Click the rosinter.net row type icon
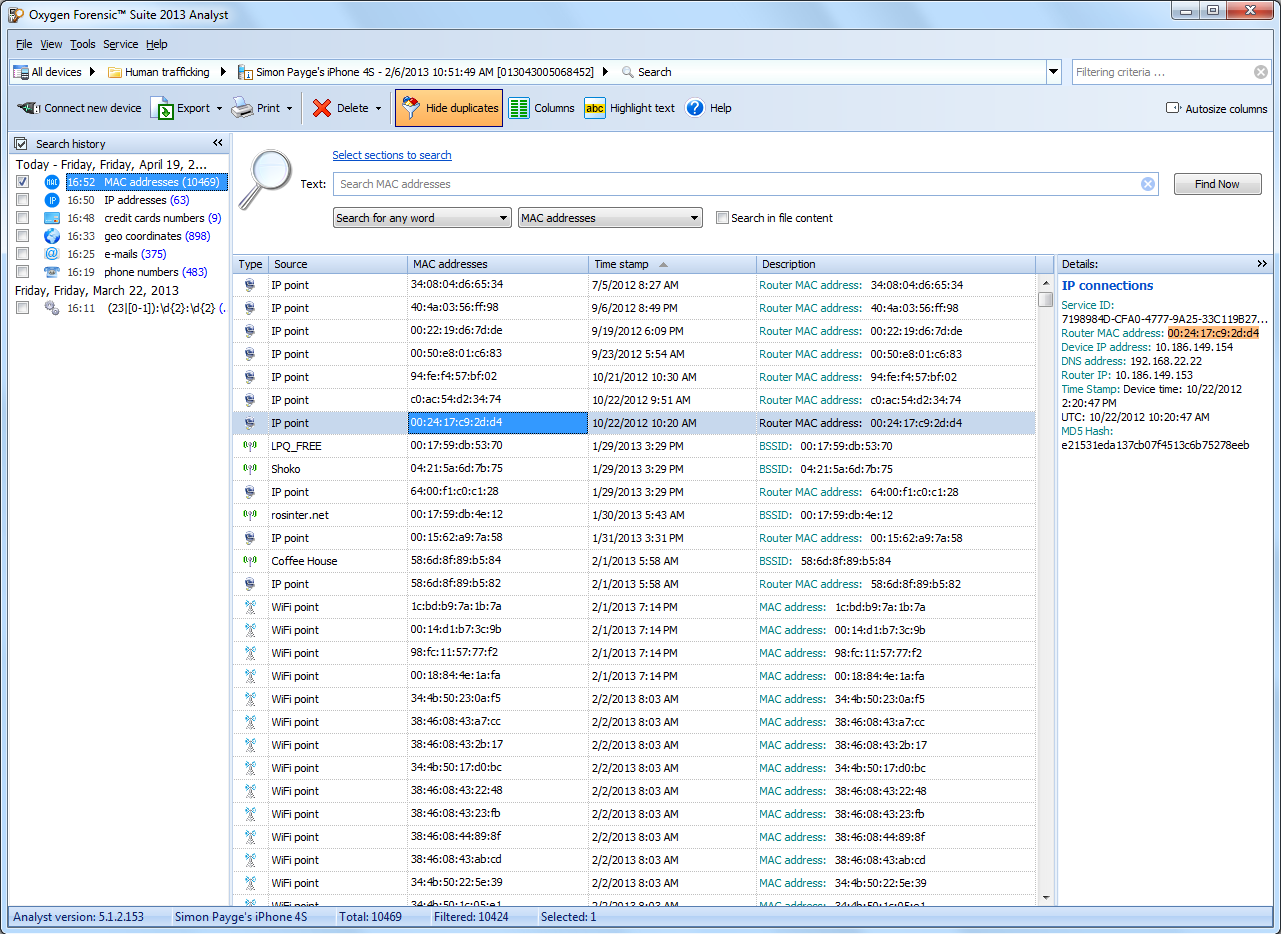Screen dimensions: 1281x934 click(250, 515)
